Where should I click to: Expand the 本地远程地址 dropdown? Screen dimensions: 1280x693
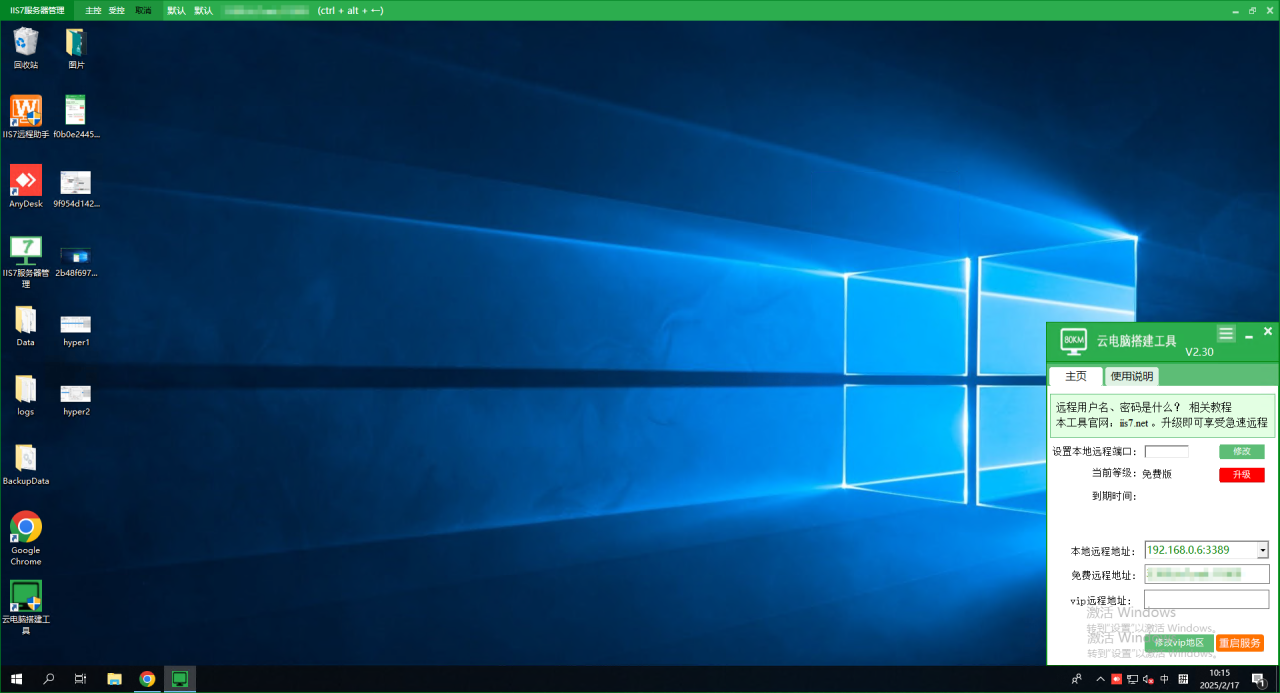(x=1263, y=550)
